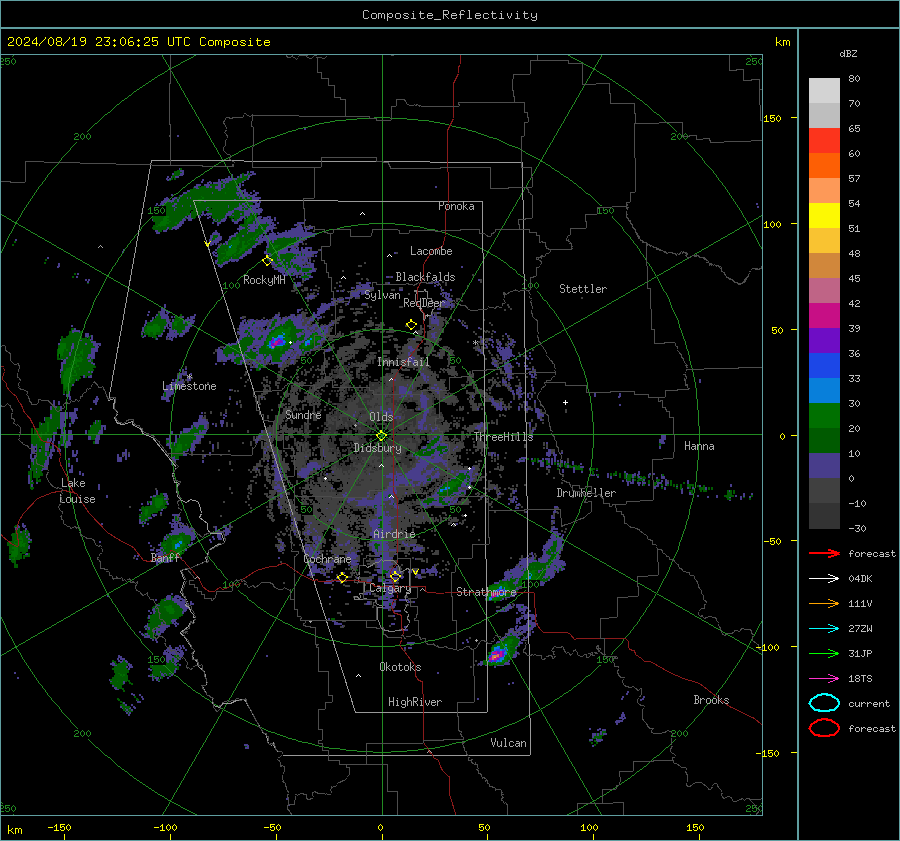Click the green 31JP arrow in the legend
Screen dimensions: 900x841
[x=824, y=653]
